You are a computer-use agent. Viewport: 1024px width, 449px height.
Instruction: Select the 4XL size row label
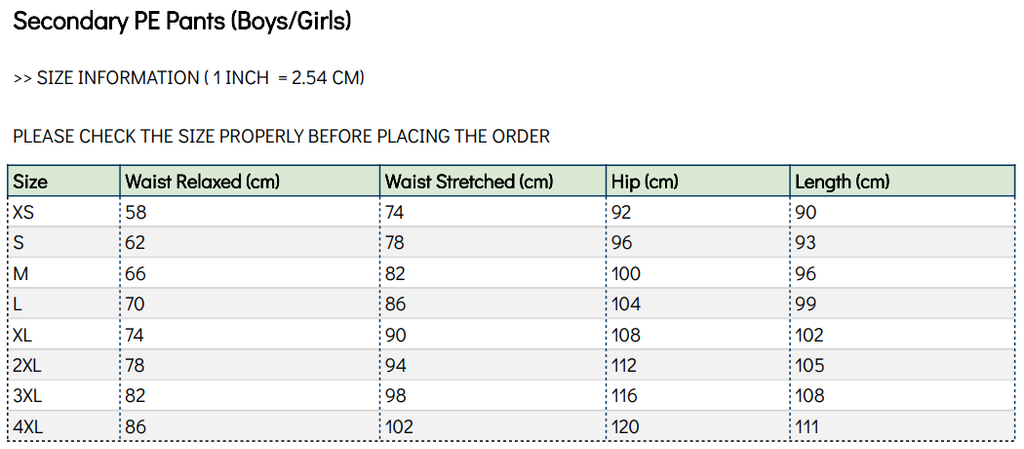click(x=29, y=427)
